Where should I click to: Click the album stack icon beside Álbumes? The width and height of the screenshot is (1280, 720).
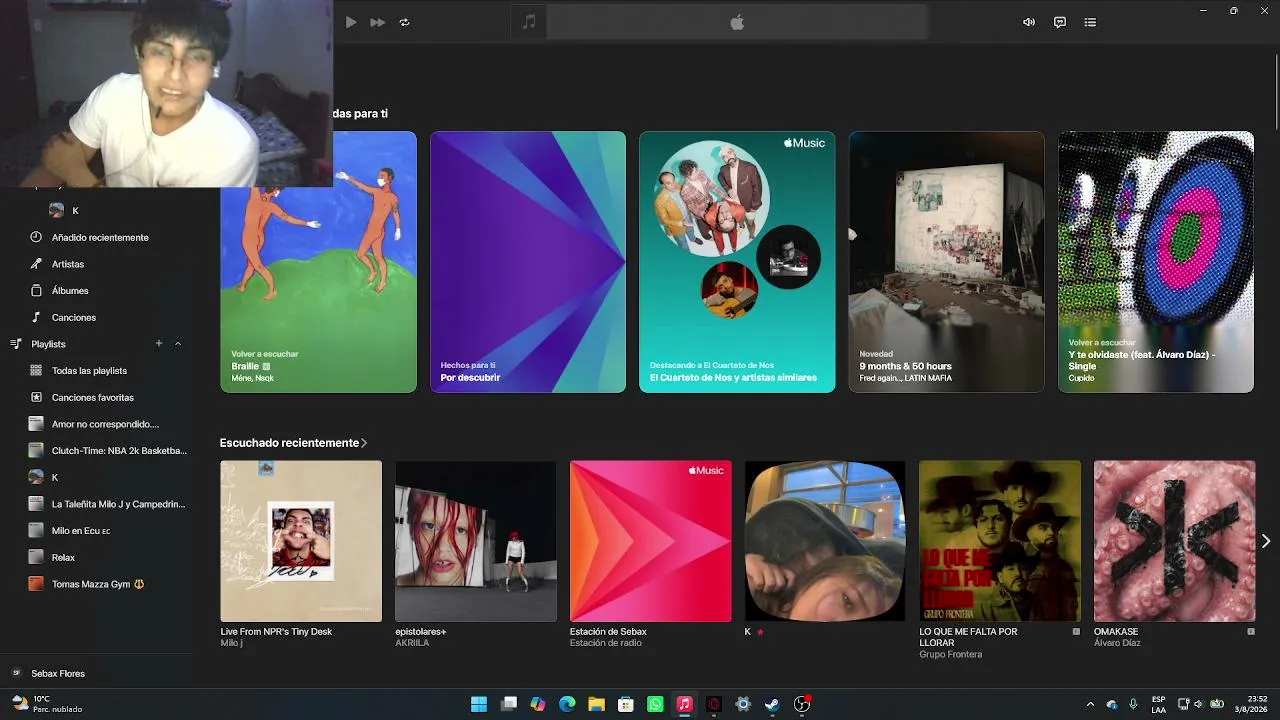[36, 291]
